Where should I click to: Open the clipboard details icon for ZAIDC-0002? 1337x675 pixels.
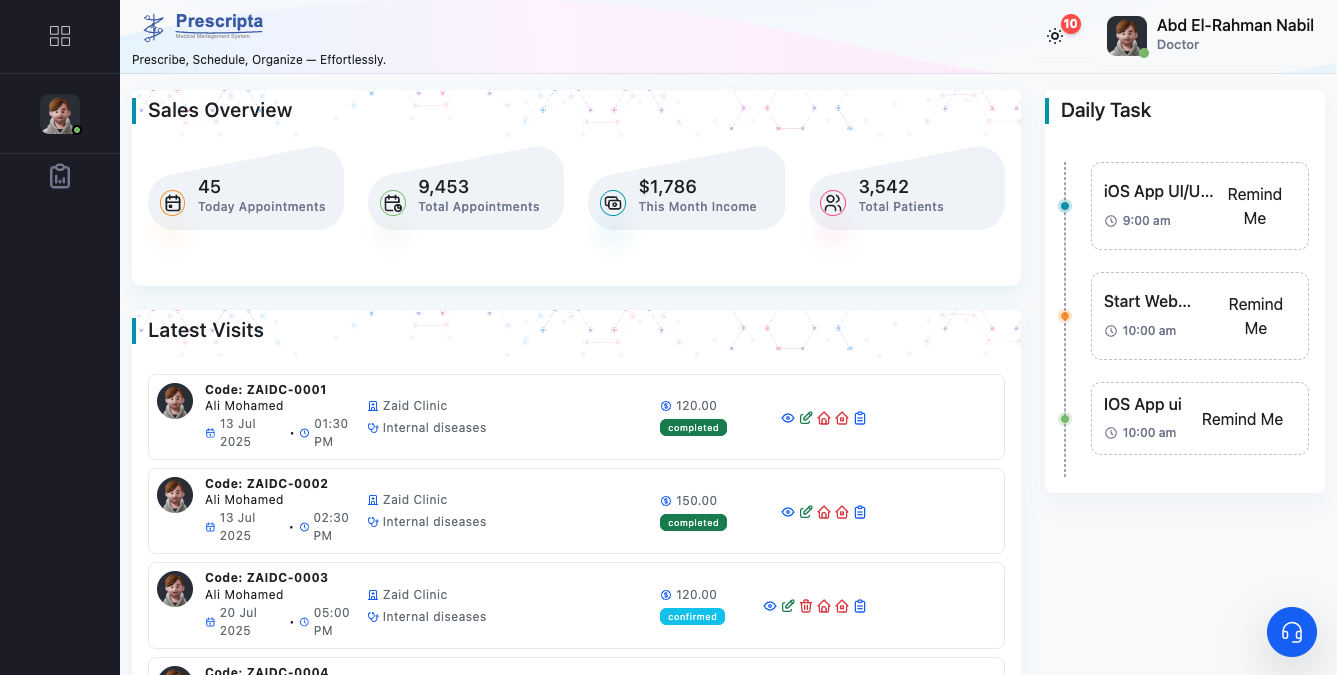point(860,512)
